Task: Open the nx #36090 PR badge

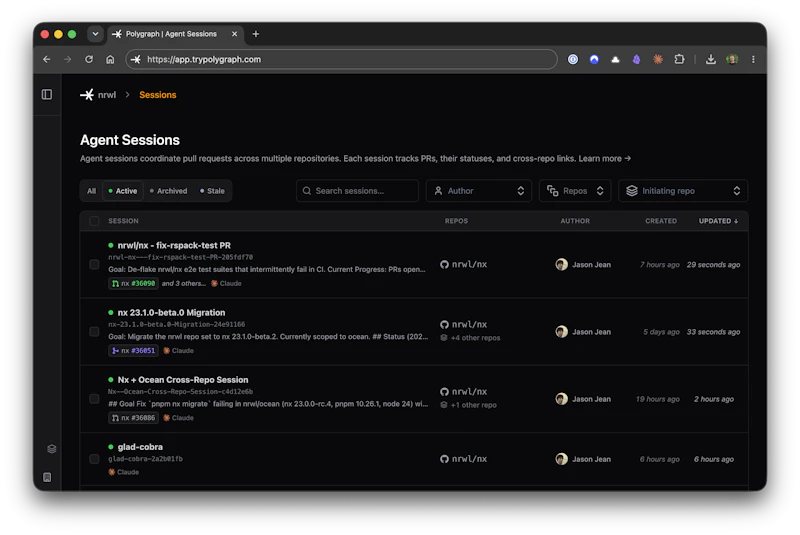Action: 134,284
